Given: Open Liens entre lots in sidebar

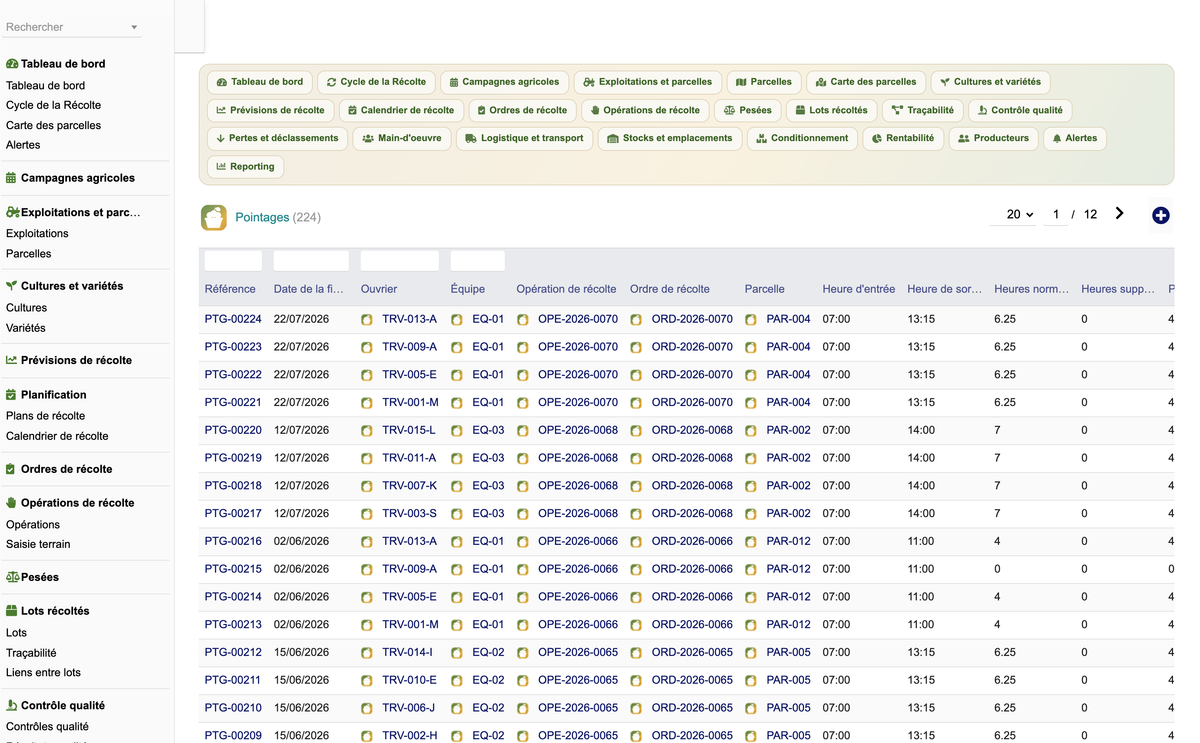Looking at the screenshot, I should click(43, 673).
